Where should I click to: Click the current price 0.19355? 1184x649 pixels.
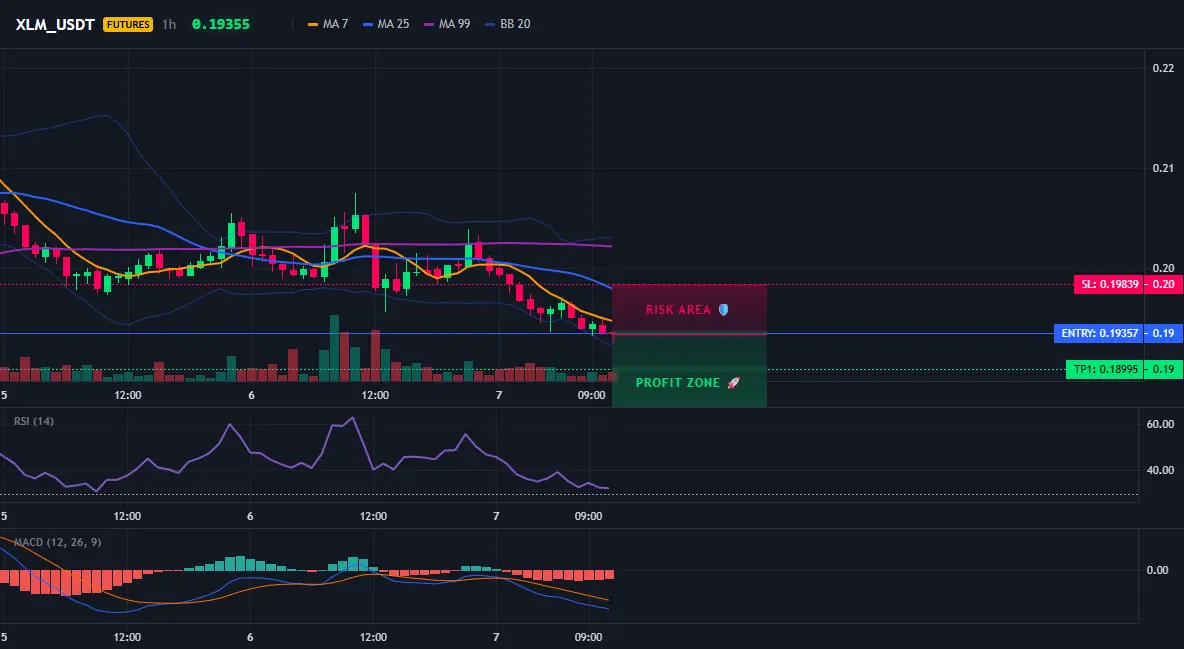tap(220, 24)
